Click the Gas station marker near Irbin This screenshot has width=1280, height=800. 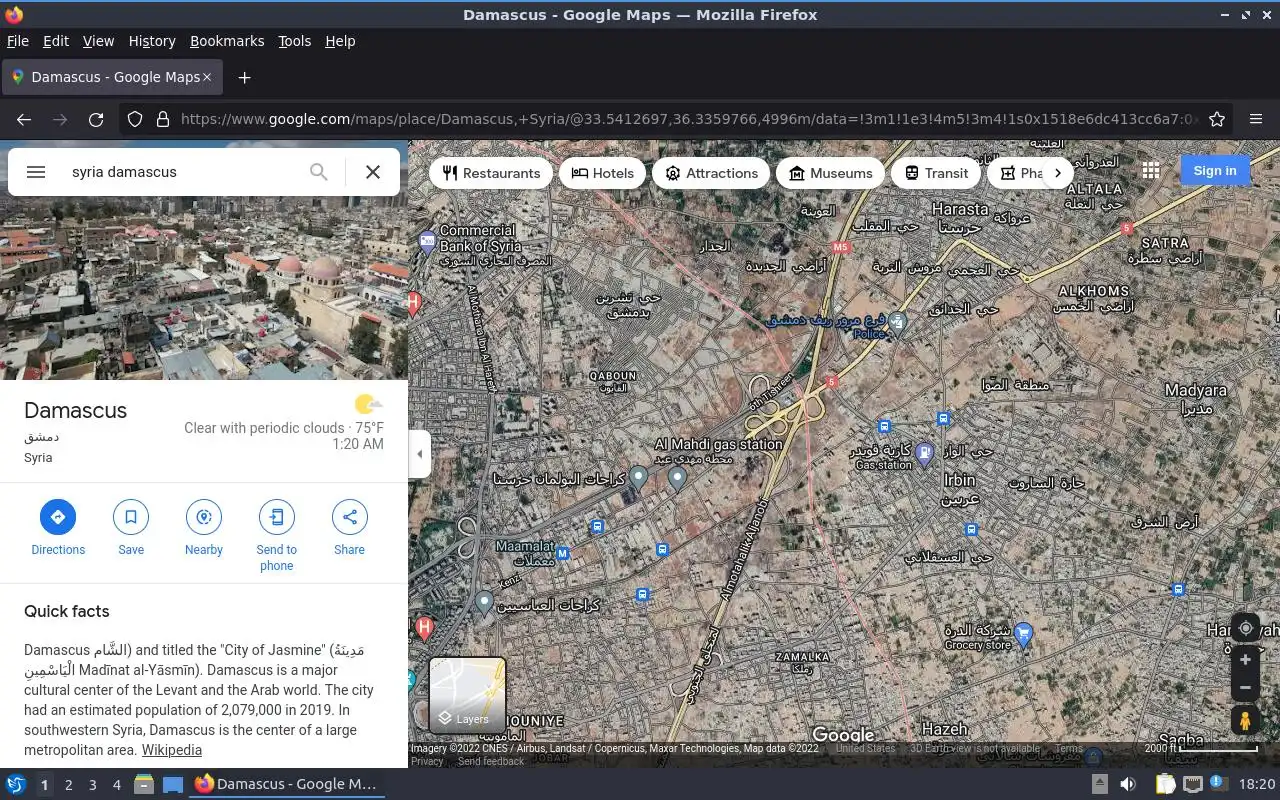[925, 453]
